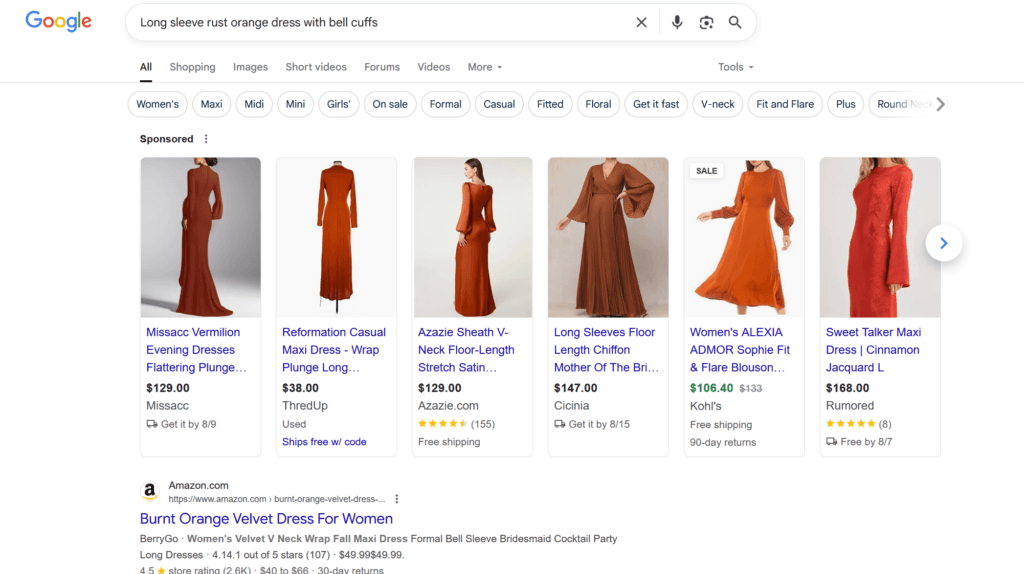Apply the Casual filter chip

point(499,104)
